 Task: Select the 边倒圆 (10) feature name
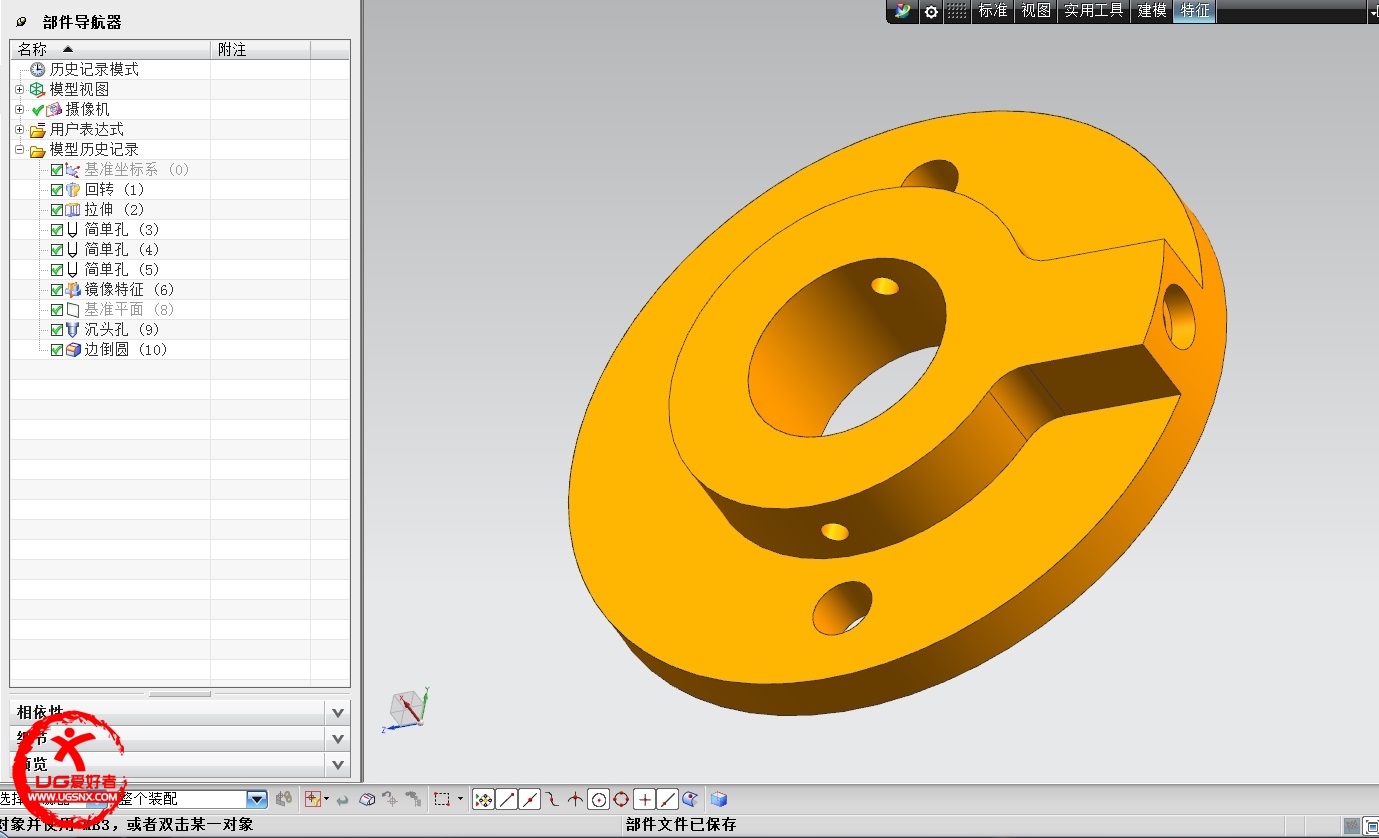(125, 349)
